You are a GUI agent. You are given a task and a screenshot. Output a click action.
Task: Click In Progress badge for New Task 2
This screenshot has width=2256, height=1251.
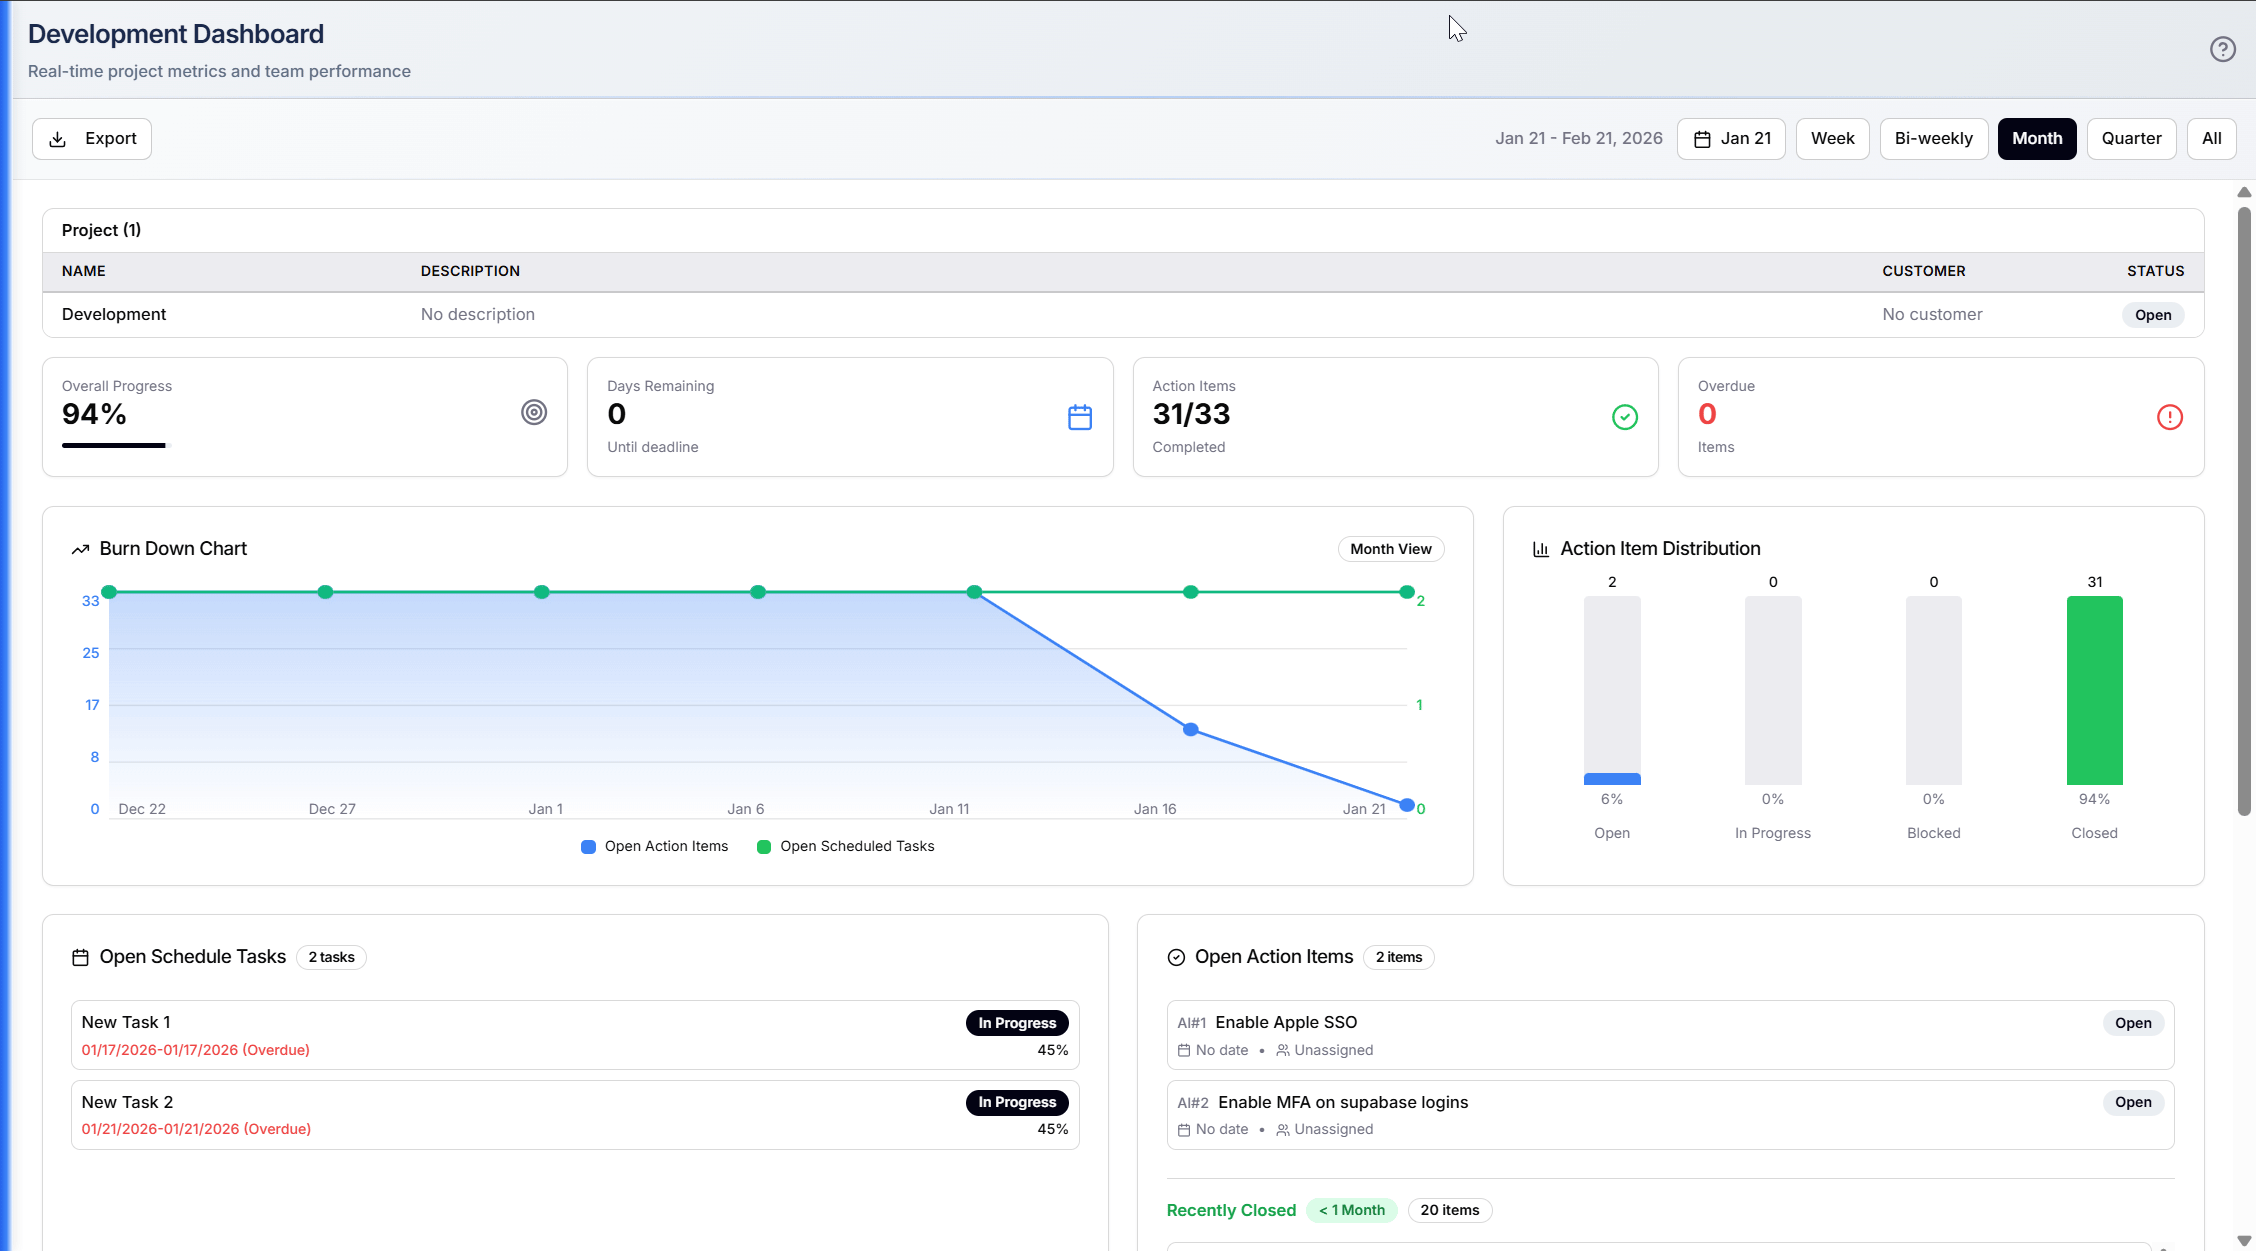point(1017,1102)
